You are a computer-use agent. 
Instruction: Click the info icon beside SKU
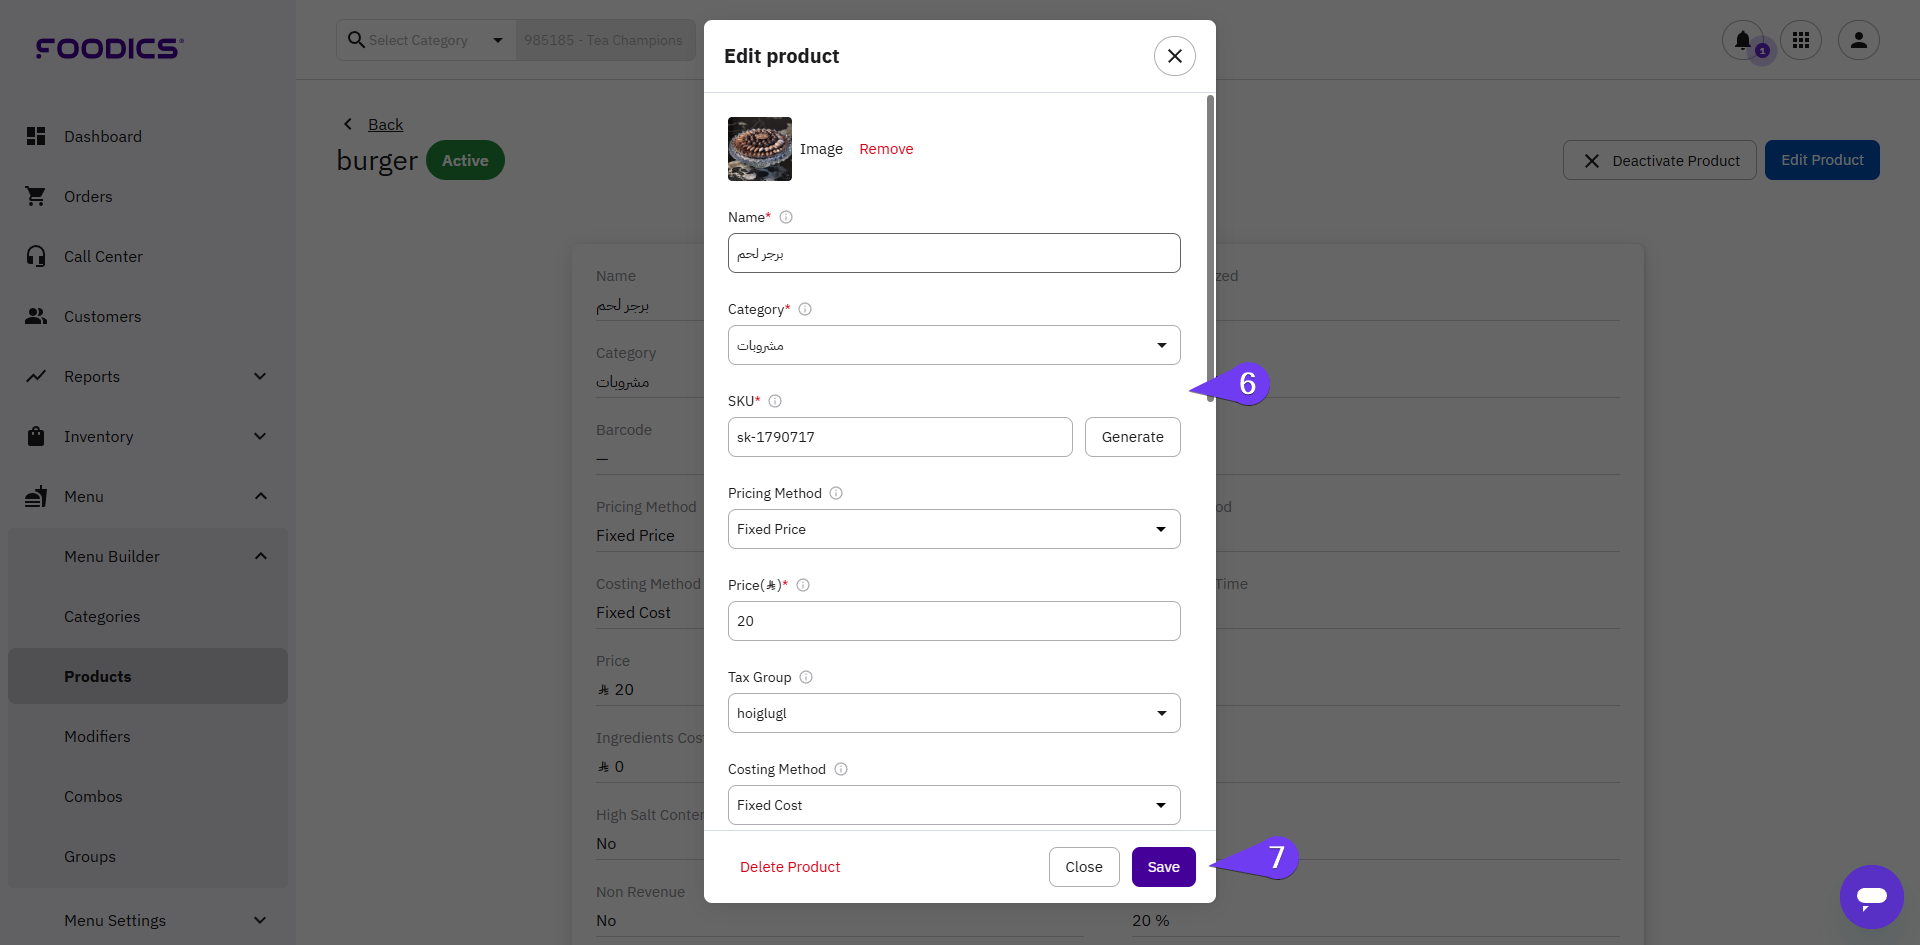[775, 401]
